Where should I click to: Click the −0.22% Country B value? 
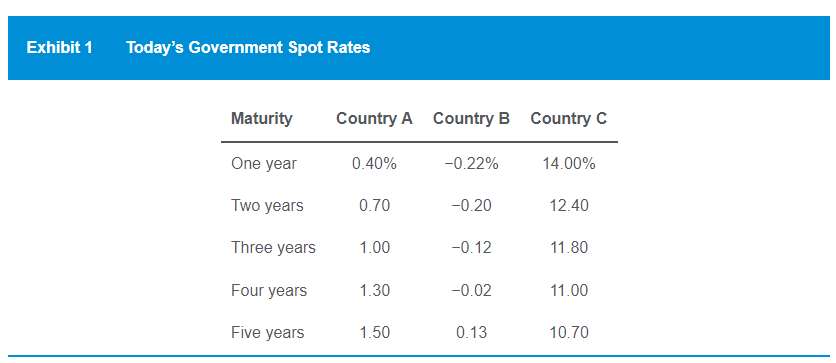(x=471, y=163)
